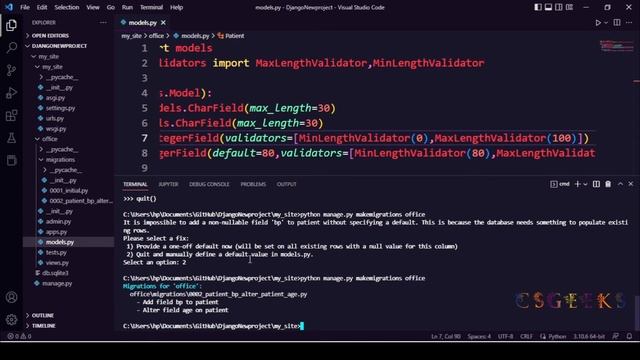Open db.sqlite3 in explorer
The height and width of the screenshot is (360, 640).
[55, 273]
